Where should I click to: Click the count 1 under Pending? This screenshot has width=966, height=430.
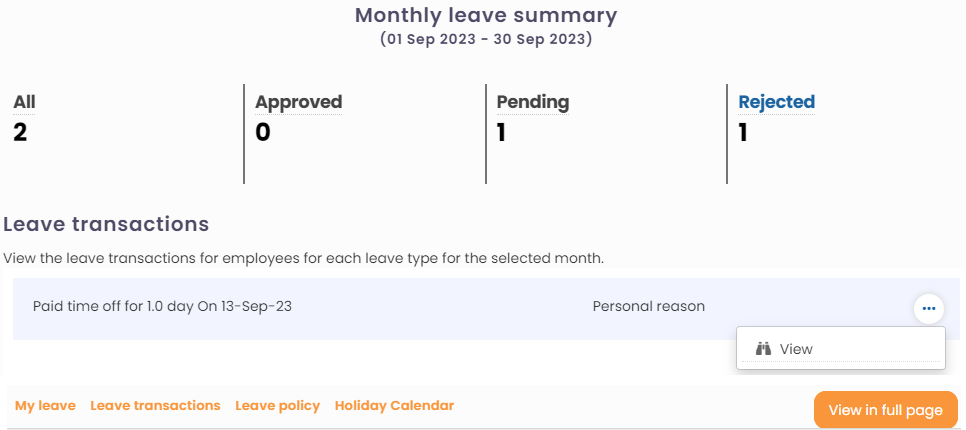[x=501, y=132]
